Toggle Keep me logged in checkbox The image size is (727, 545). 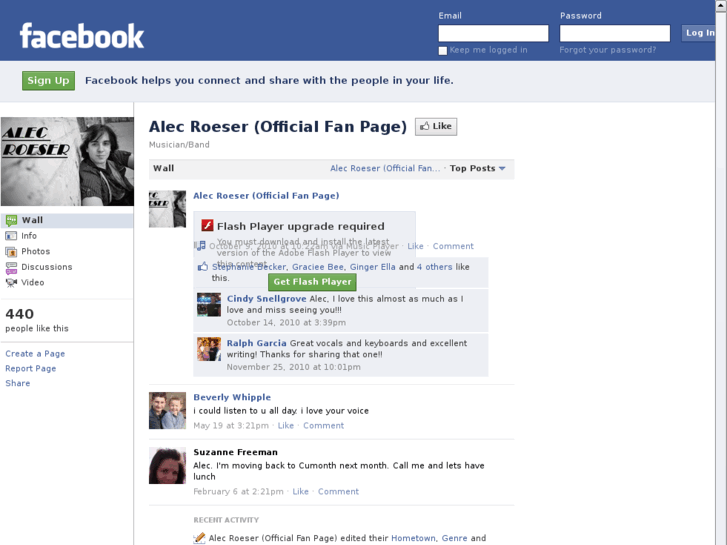pyautogui.click(x=443, y=51)
